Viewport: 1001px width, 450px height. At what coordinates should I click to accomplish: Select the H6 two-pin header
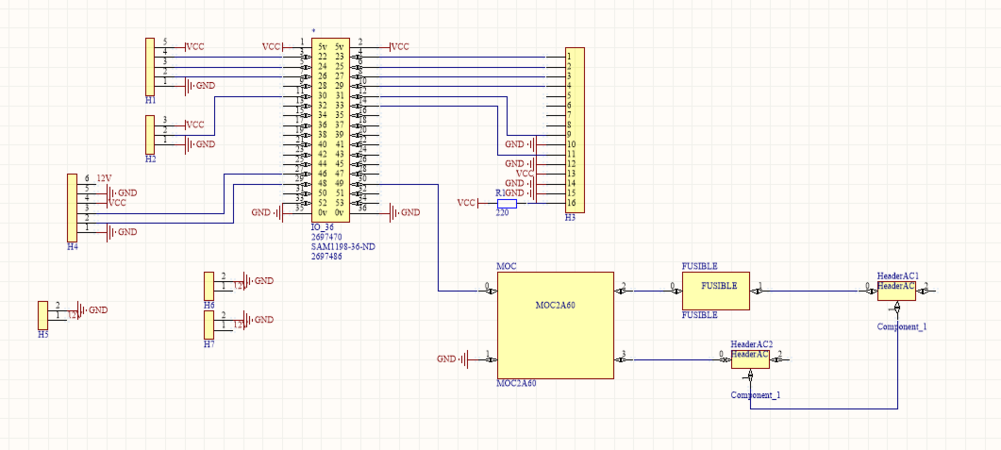coord(209,284)
